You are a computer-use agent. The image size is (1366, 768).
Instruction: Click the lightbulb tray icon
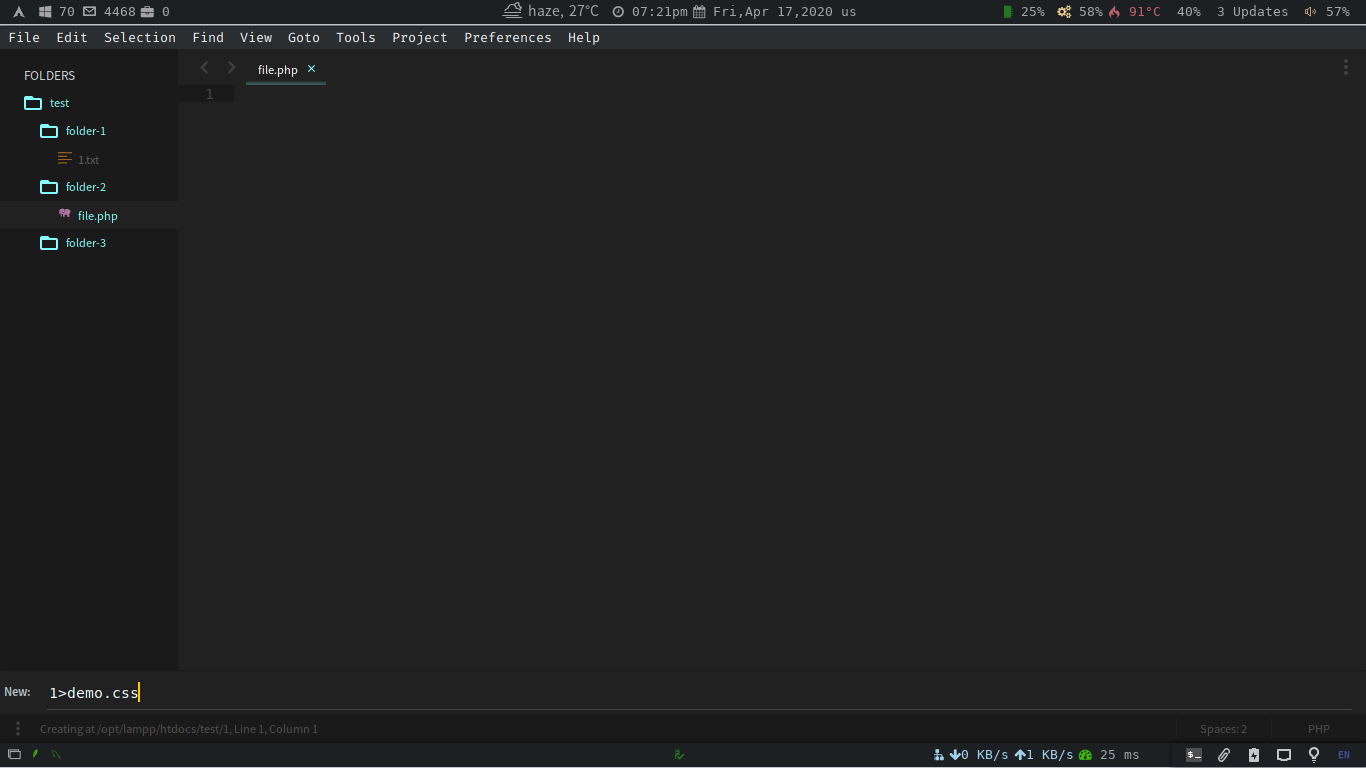pos(1314,755)
